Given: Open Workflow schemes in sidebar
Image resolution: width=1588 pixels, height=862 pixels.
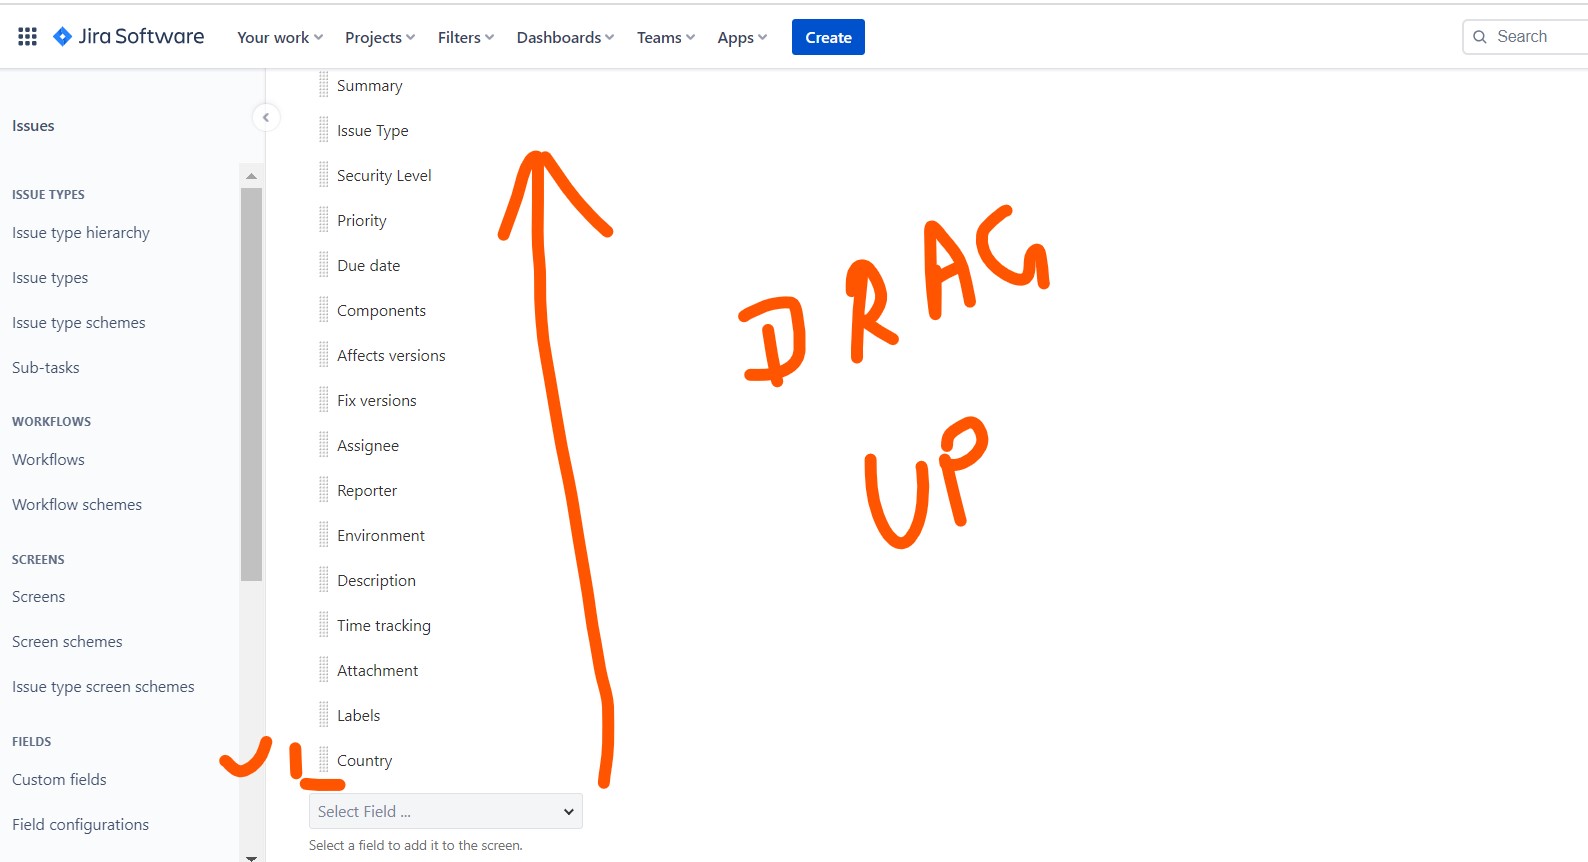Looking at the screenshot, I should (x=77, y=504).
